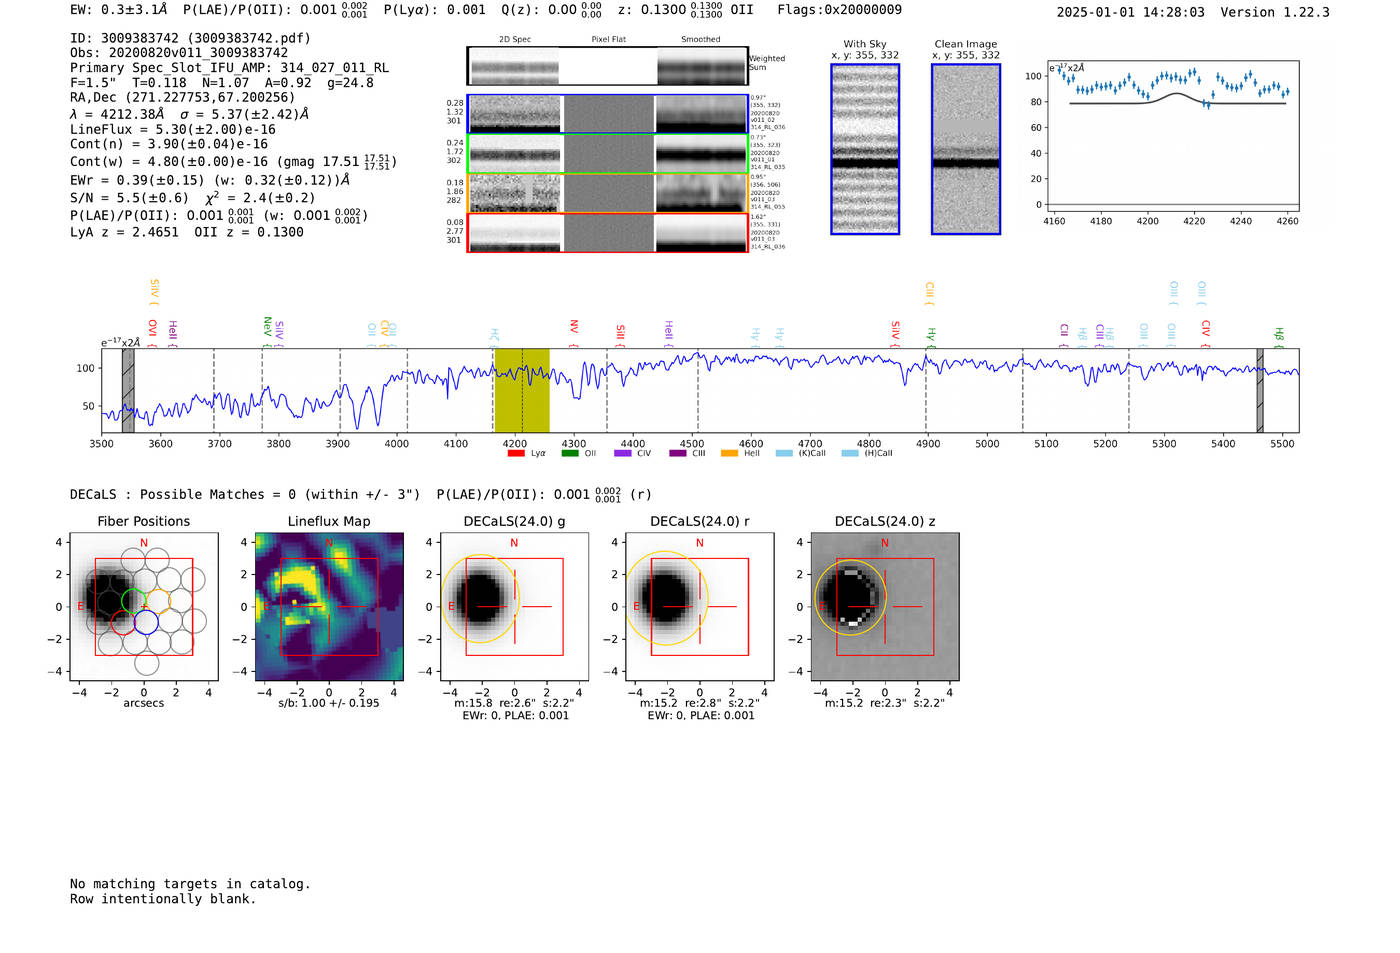Click the EWr = 0.39(±0.15) line

210,180
